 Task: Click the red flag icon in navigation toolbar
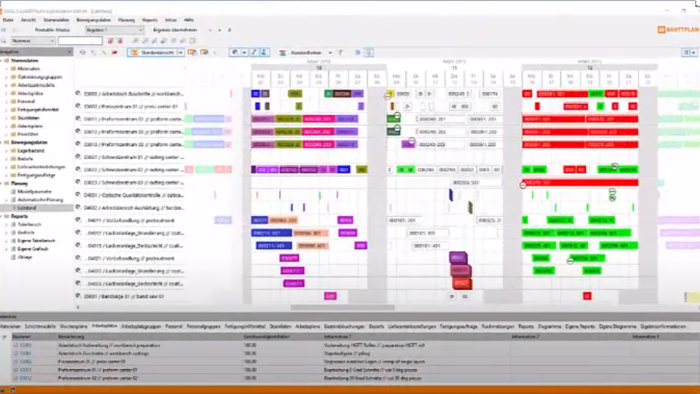115,53
